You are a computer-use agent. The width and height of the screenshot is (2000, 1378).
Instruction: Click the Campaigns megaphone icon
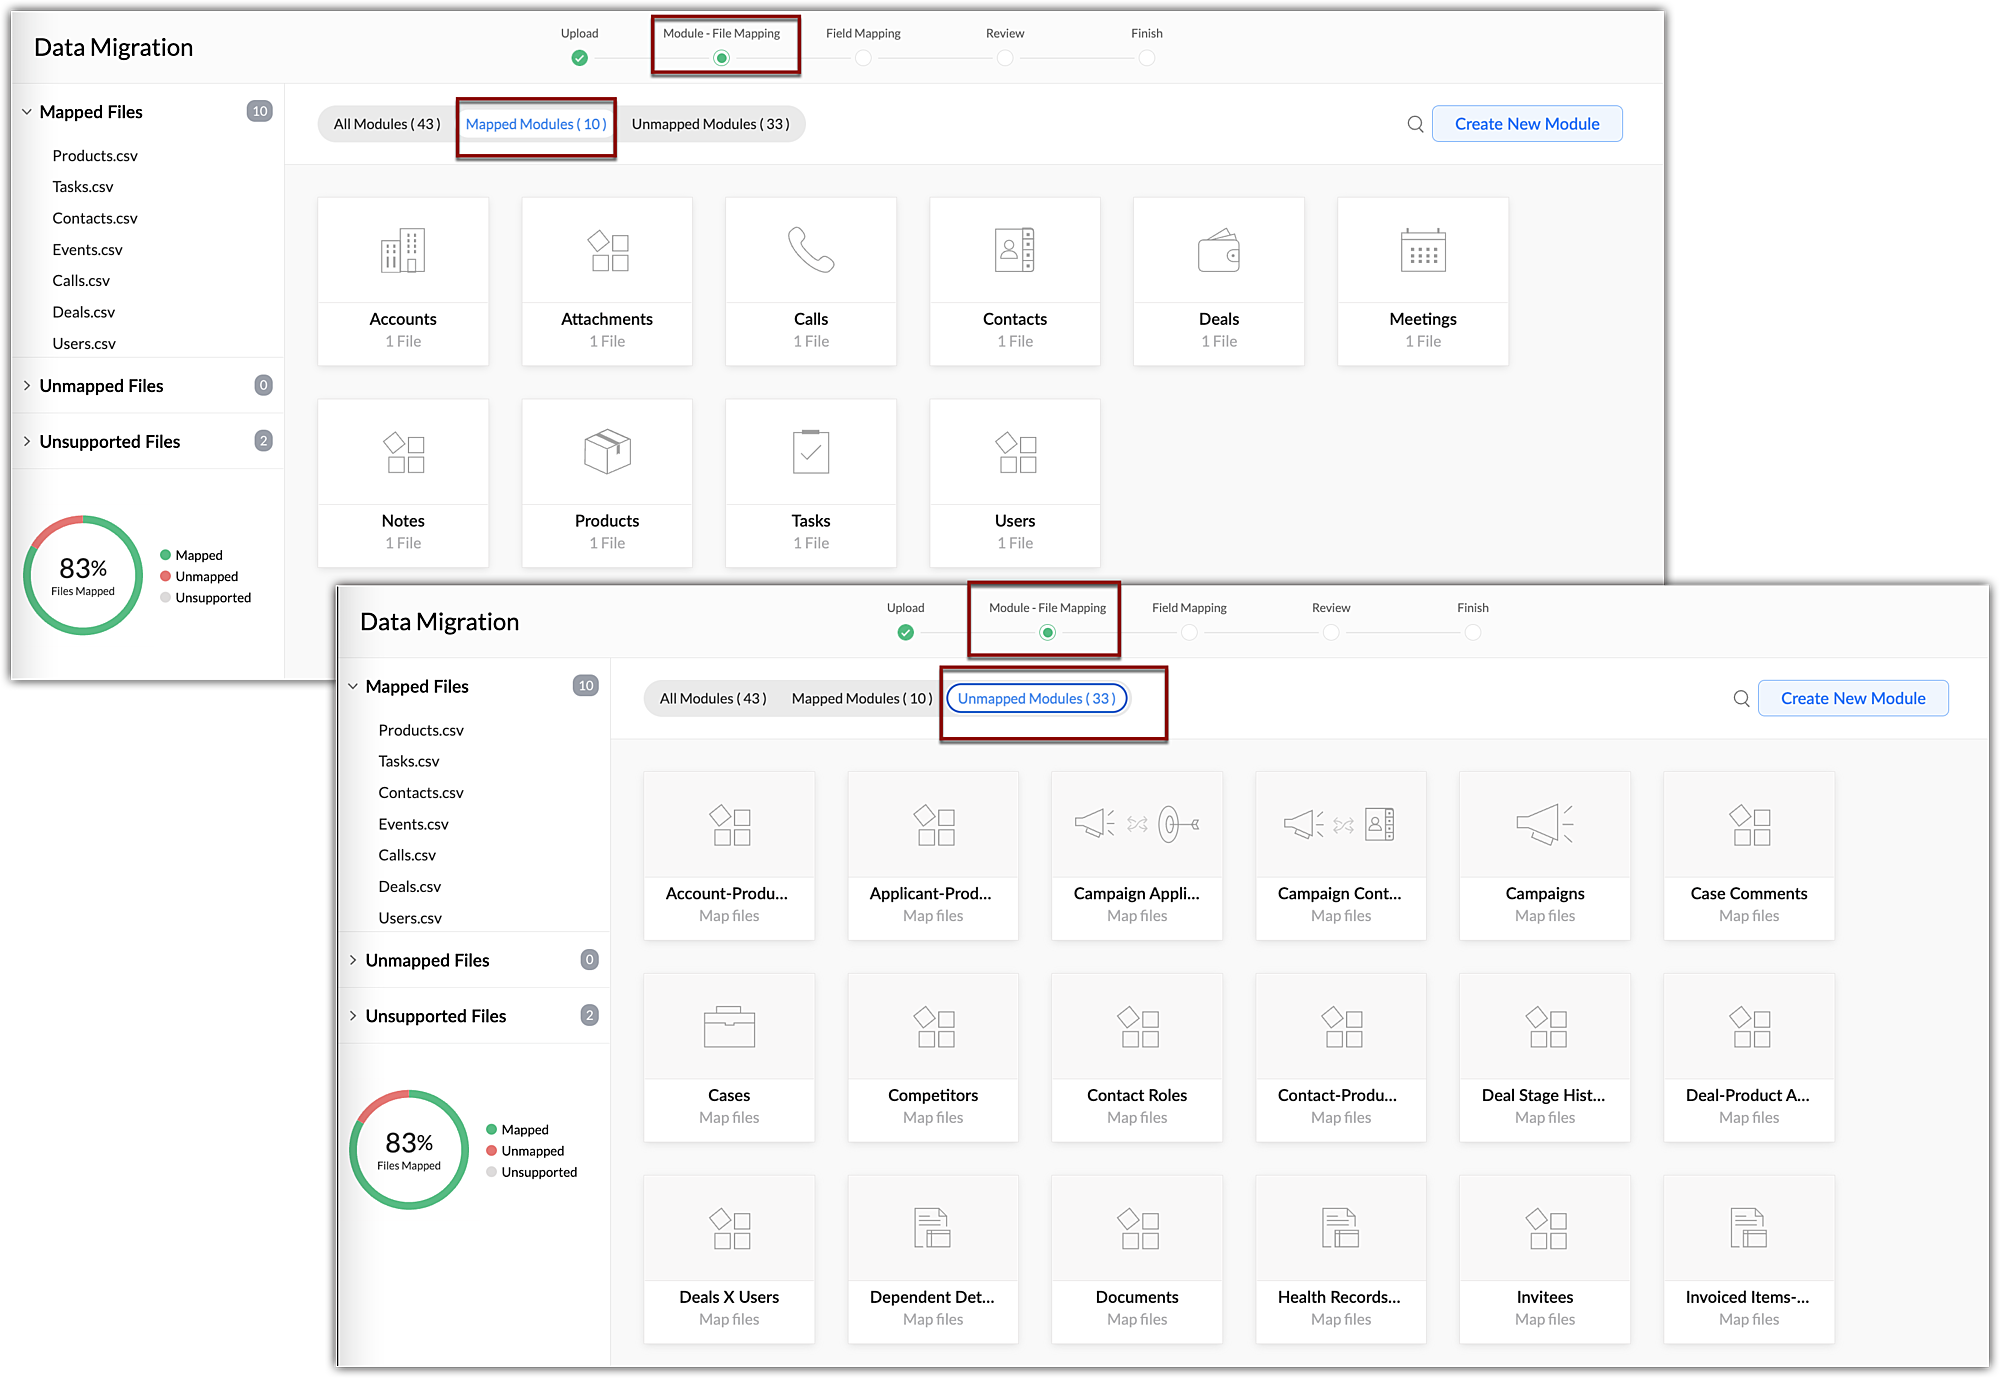click(x=1544, y=824)
